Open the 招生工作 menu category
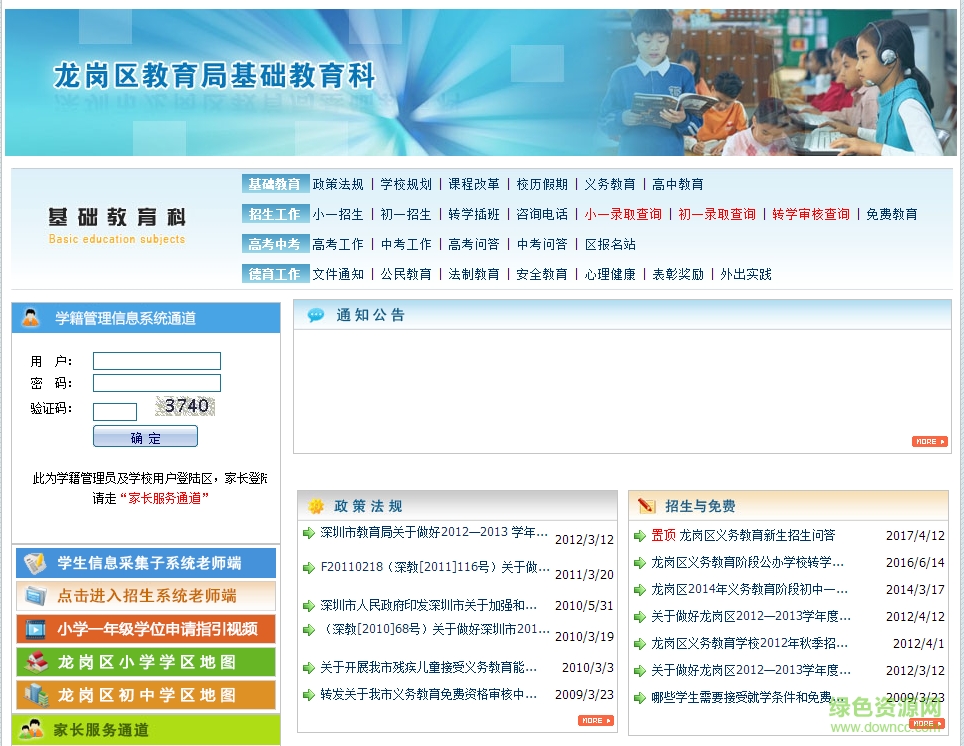The height and width of the screenshot is (746, 964). (274, 214)
